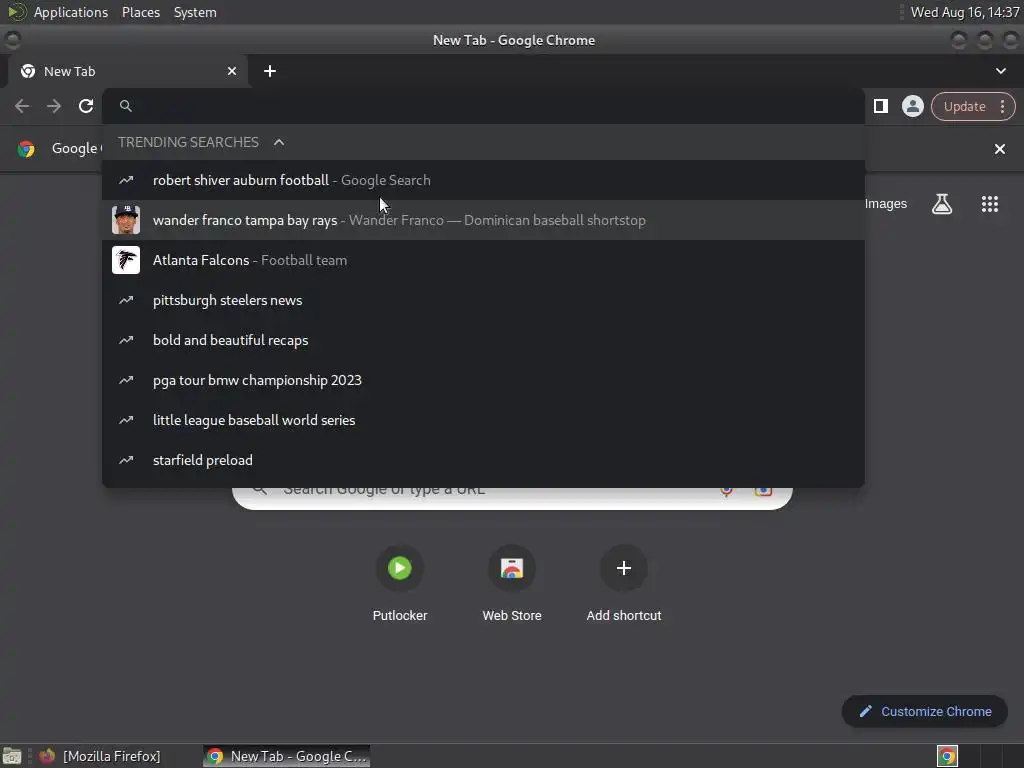The height and width of the screenshot is (768, 1024).
Task: Go forward with the forward arrow
Action: pos(54,106)
